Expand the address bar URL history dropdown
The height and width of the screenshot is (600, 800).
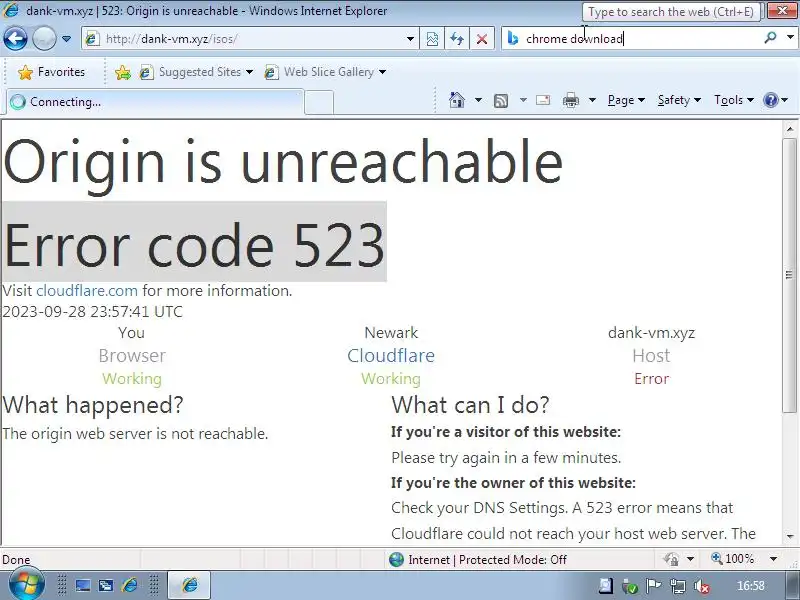click(410, 39)
